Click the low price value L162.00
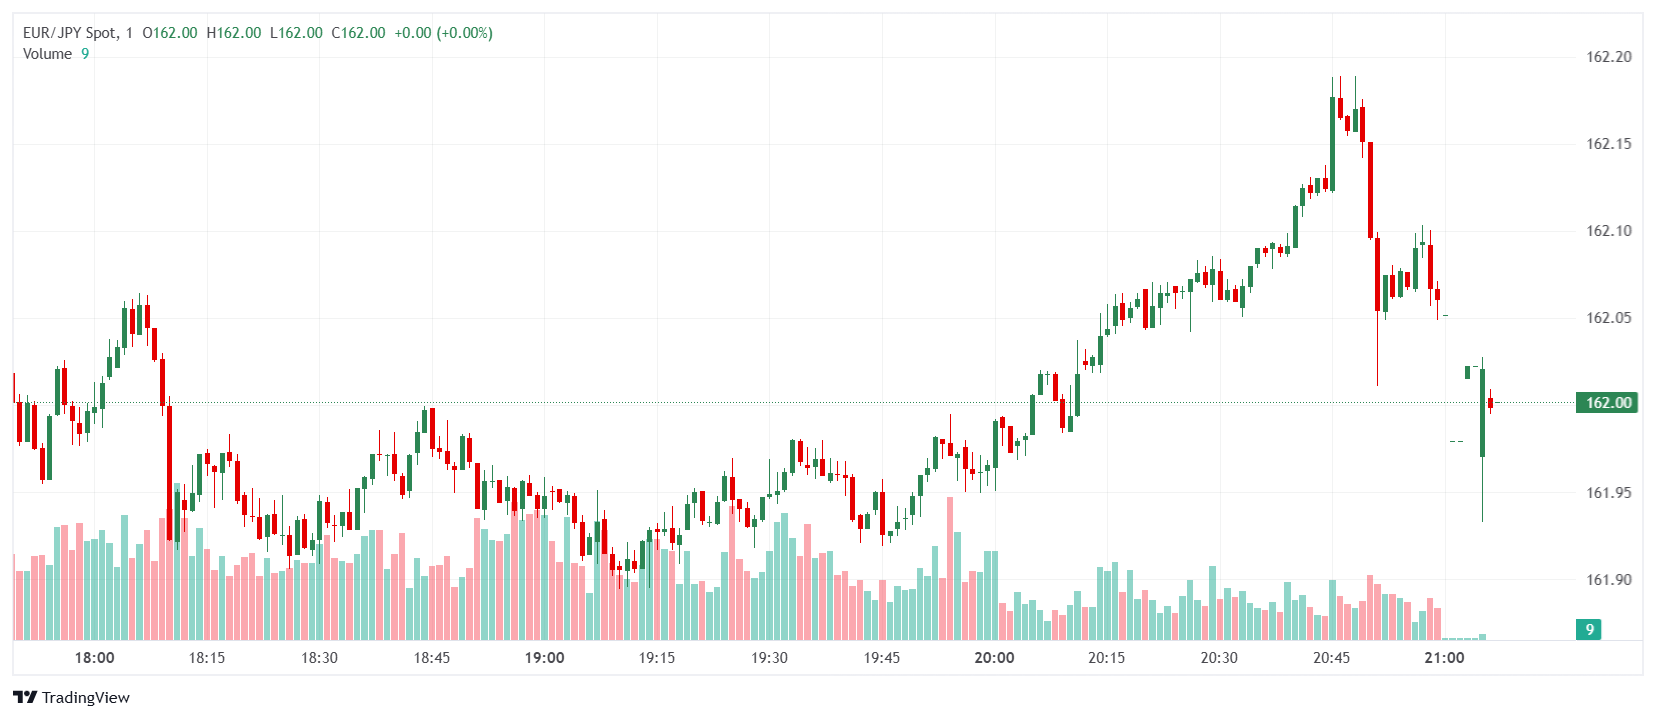The height and width of the screenshot is (719, 1656). [x=296, y=33]
